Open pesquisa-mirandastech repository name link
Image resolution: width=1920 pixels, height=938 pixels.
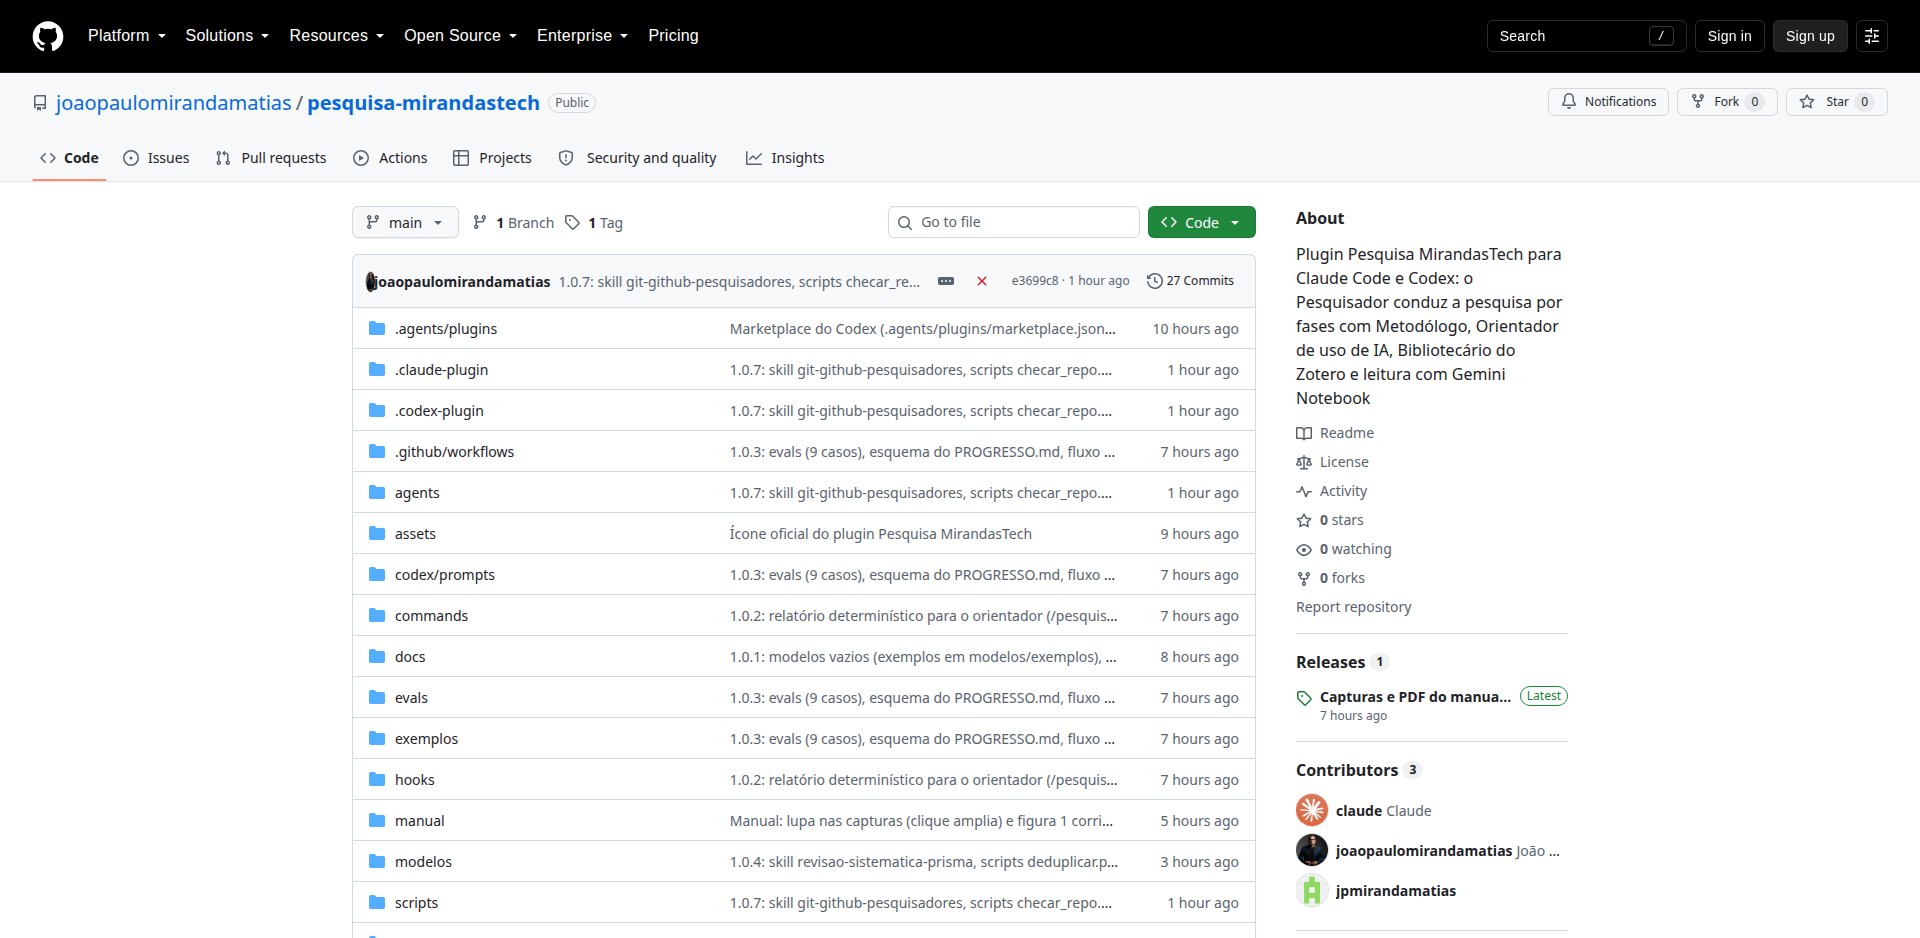pyautogui.click(x=423, y=102)
